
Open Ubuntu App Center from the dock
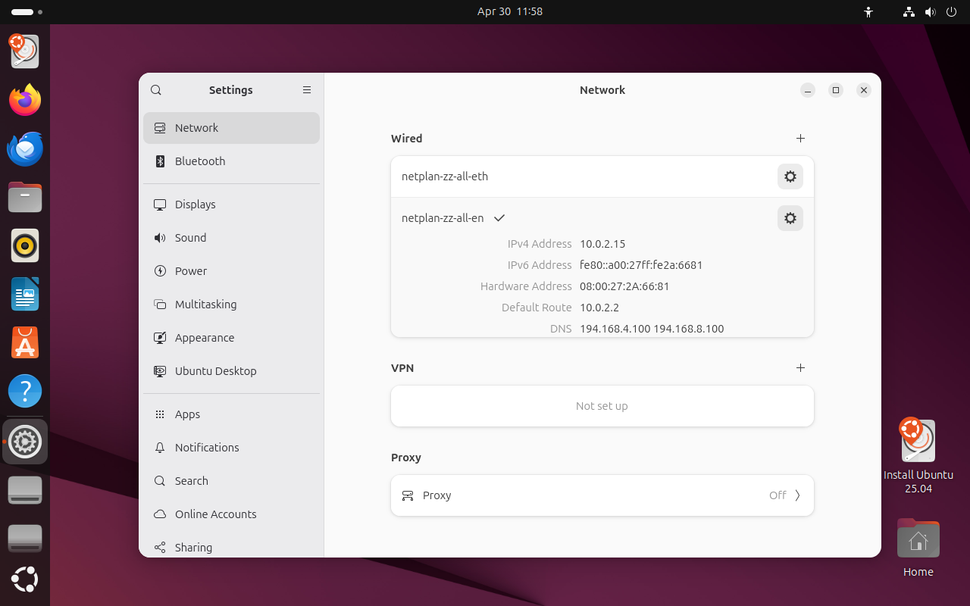click(24, 342)
